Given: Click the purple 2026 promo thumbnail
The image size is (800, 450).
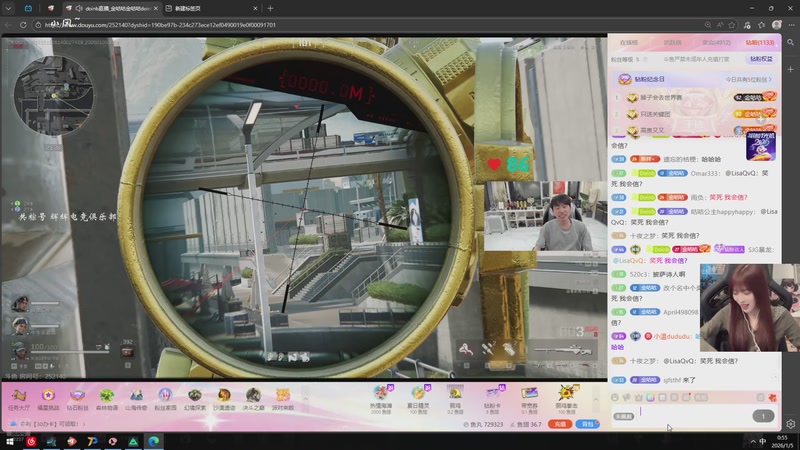Looking at the screenshot, I should tap(761, 146).
